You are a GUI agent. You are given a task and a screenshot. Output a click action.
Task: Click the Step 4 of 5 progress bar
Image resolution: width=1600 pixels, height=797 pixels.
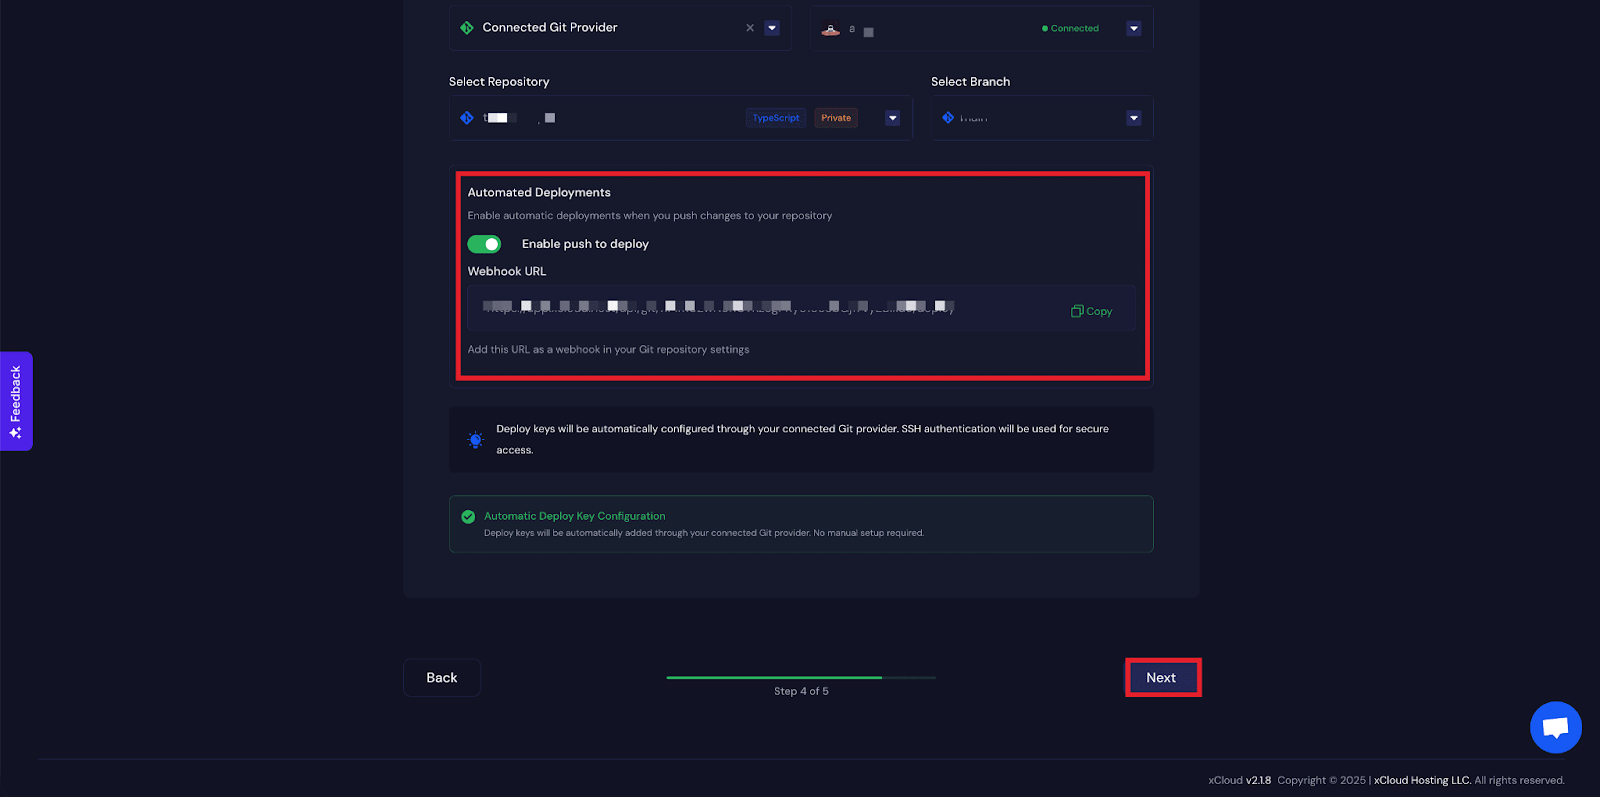click(x=800, y=677)
